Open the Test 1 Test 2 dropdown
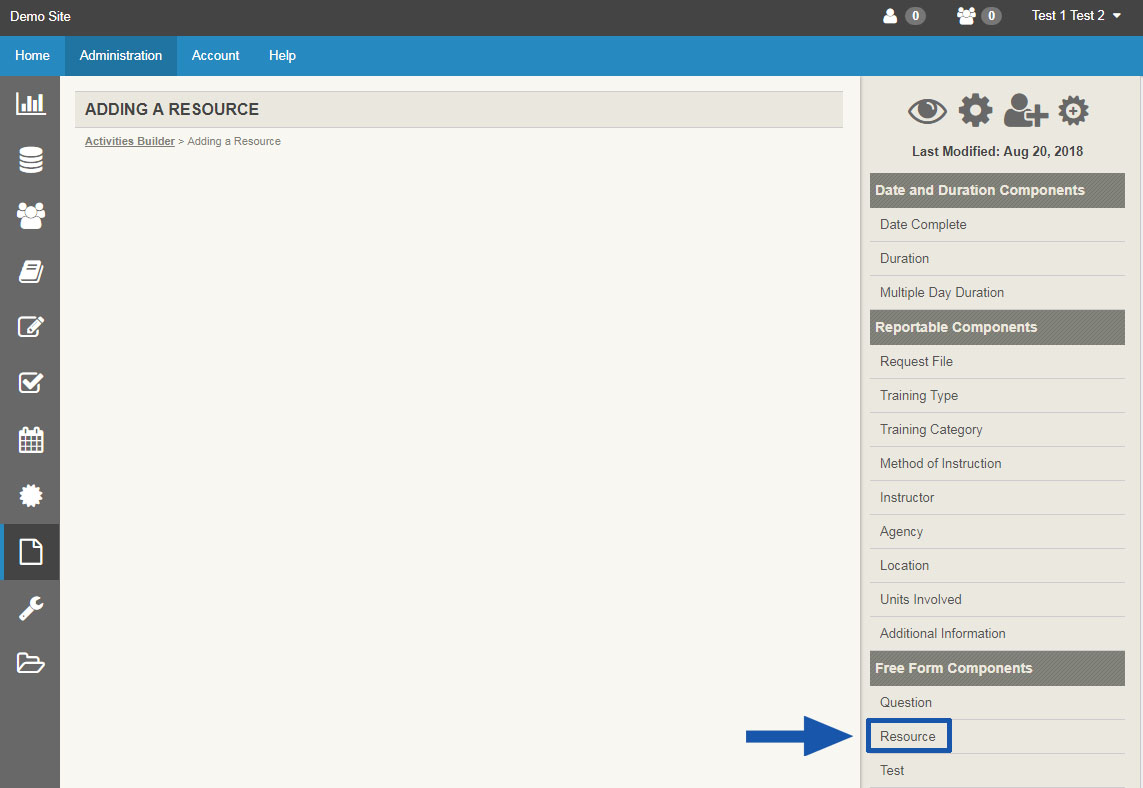The image size is (1143, 788). point(1076,15)
